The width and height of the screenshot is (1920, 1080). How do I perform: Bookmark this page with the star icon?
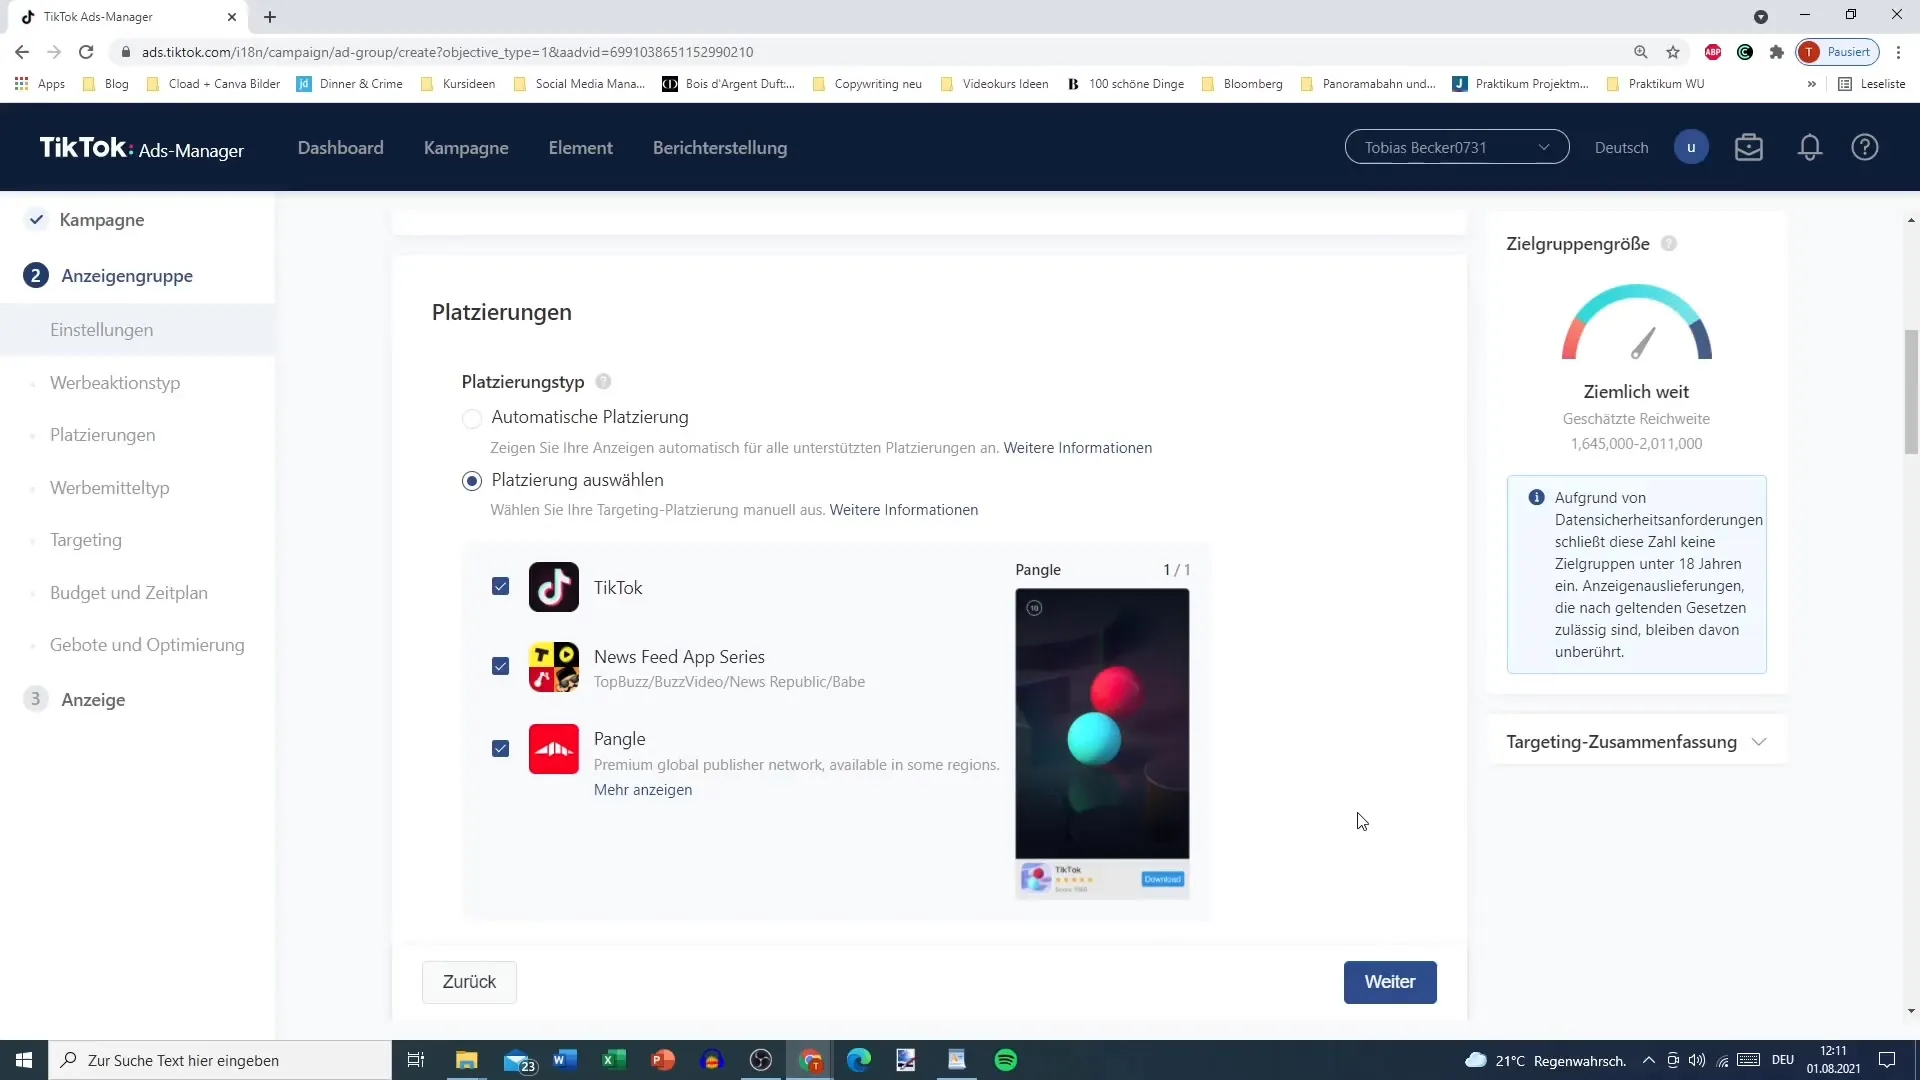(1673, 52)
